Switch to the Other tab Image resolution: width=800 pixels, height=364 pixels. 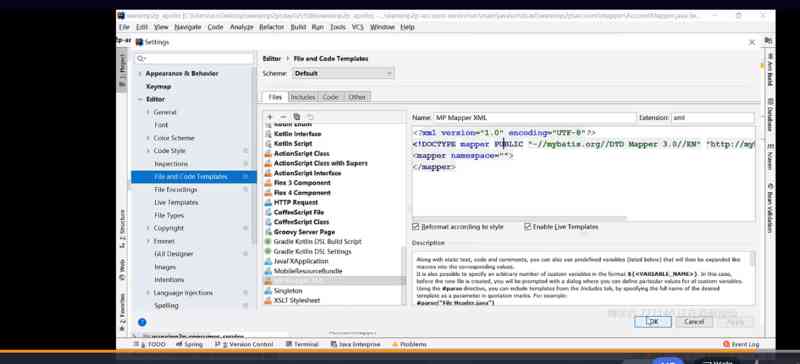(x=357, y=97)
